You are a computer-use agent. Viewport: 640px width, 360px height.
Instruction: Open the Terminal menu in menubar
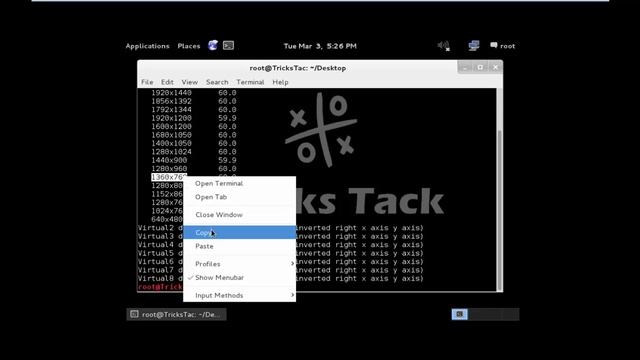250,82
